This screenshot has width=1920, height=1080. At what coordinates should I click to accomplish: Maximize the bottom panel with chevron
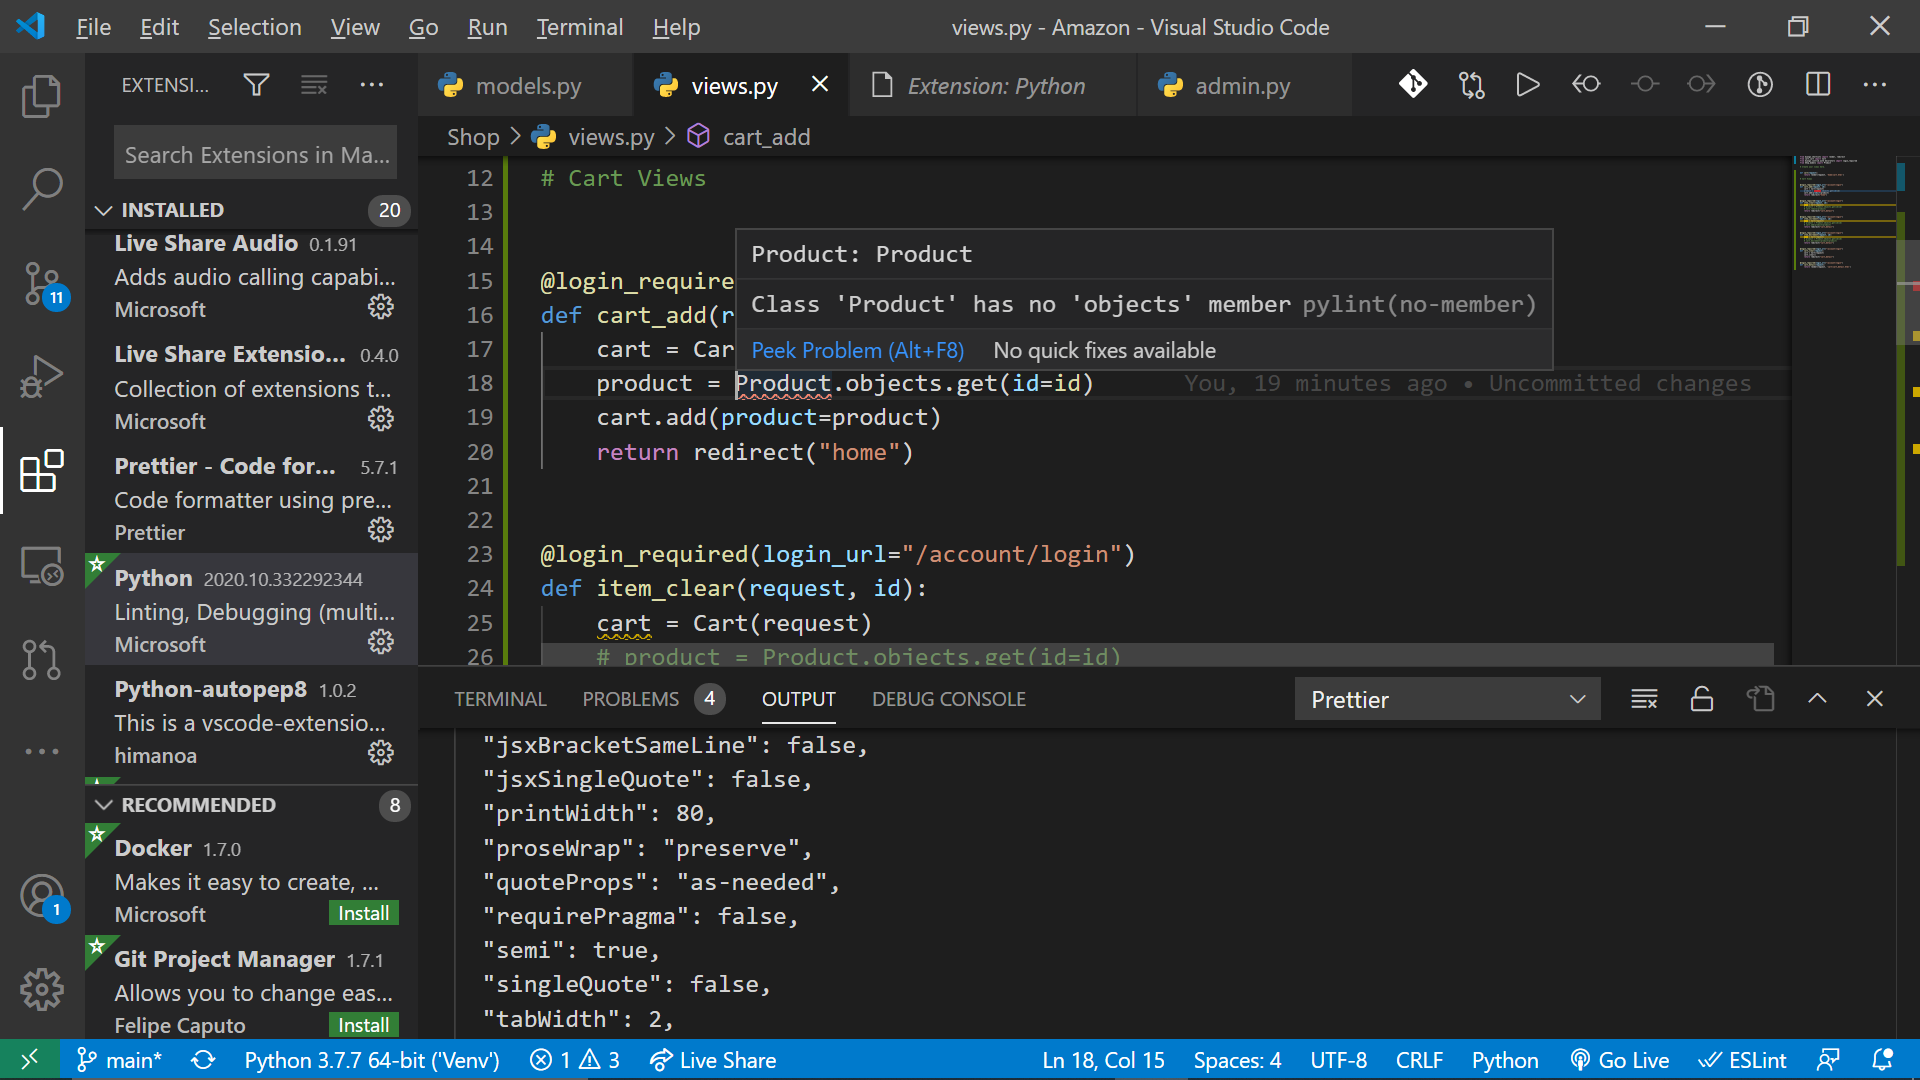(1817, 699)
